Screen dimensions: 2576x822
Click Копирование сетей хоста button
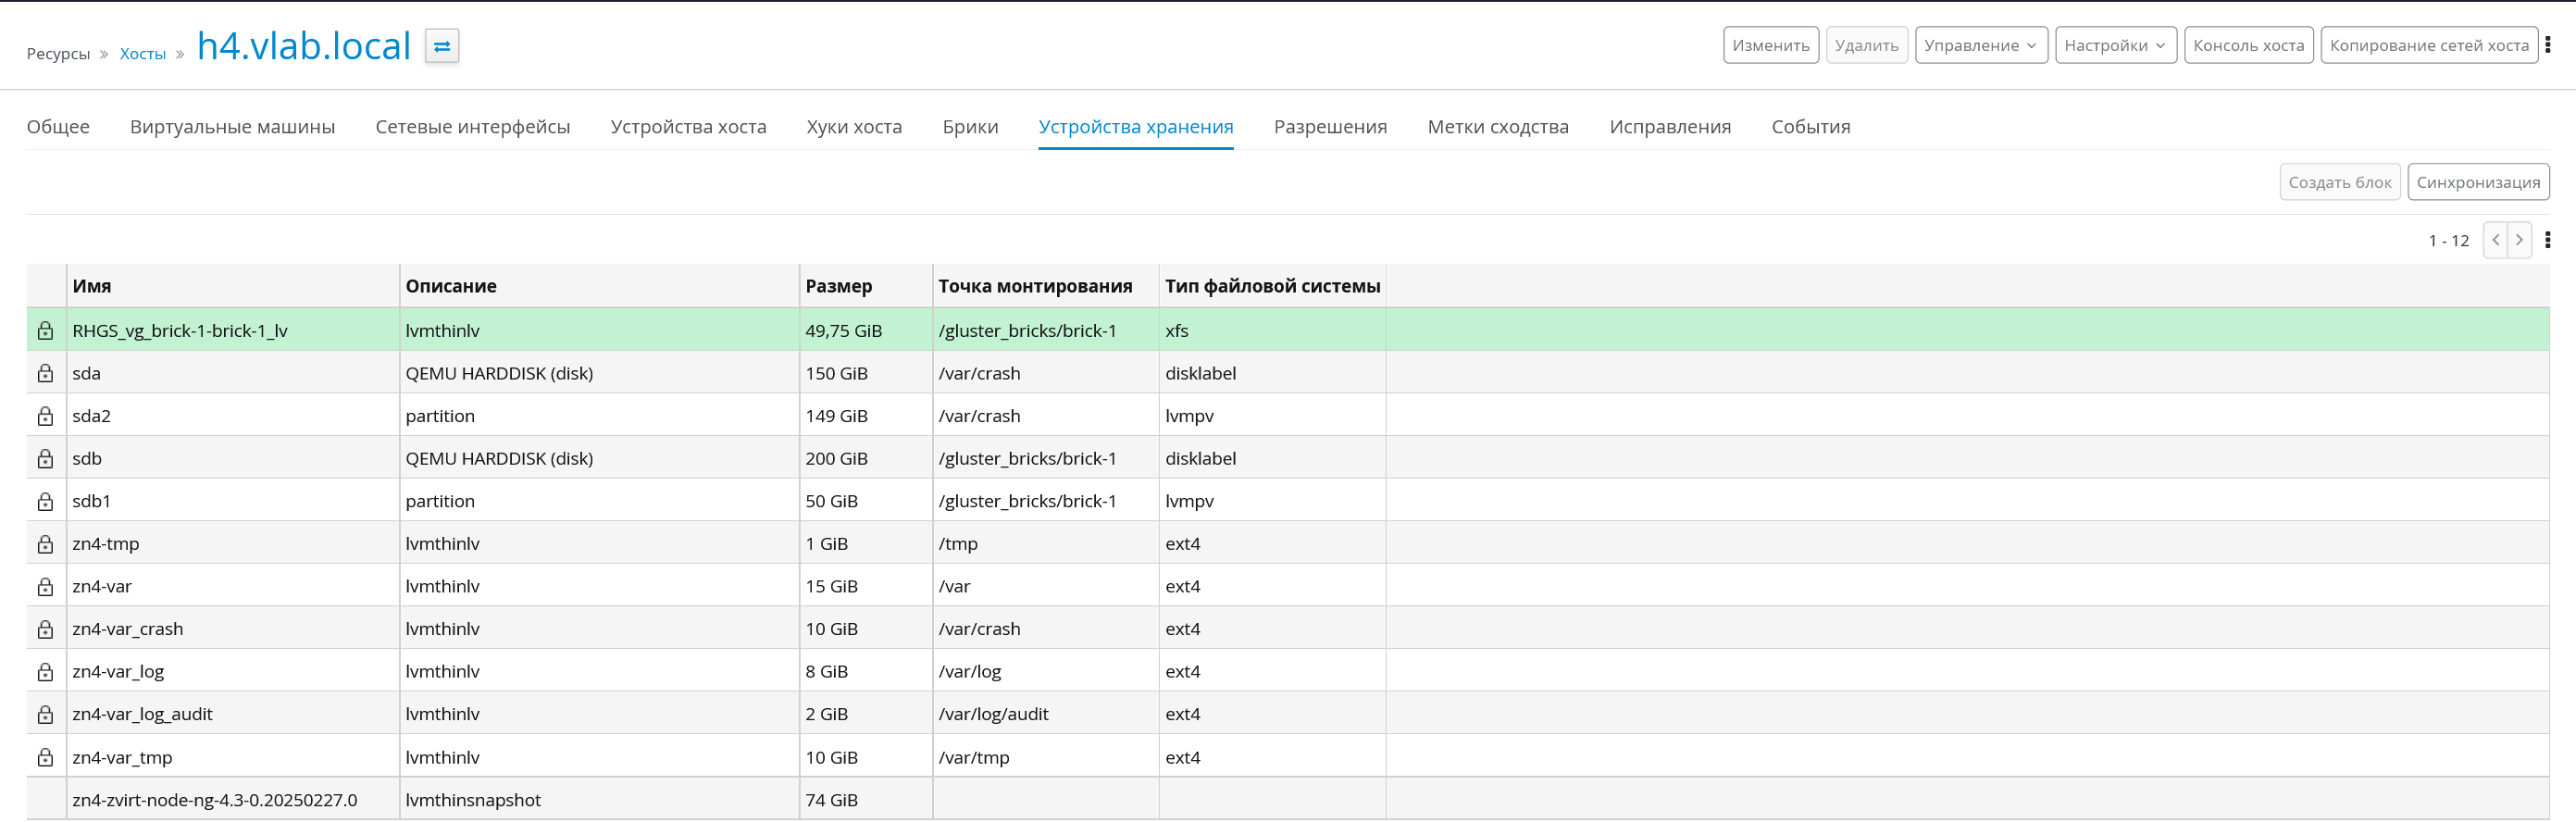pyautogui.click(x=2428, y=45)
